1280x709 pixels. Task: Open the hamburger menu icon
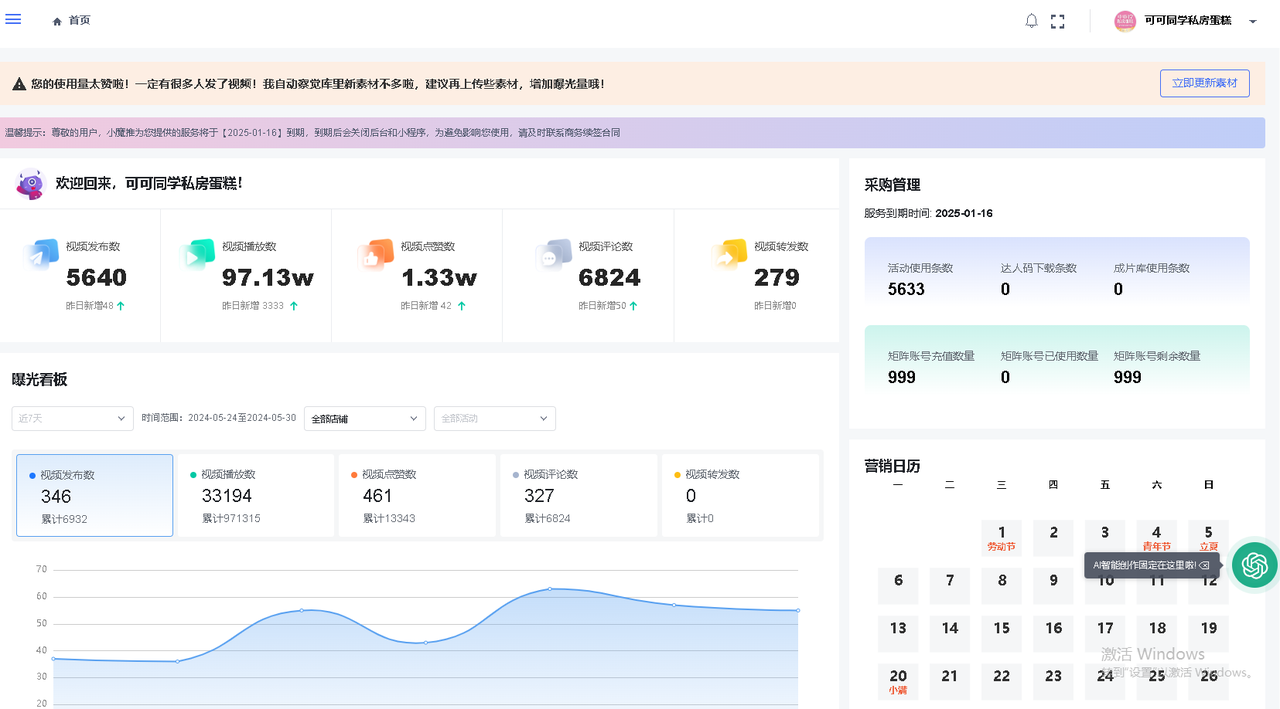tap(13, 20)
